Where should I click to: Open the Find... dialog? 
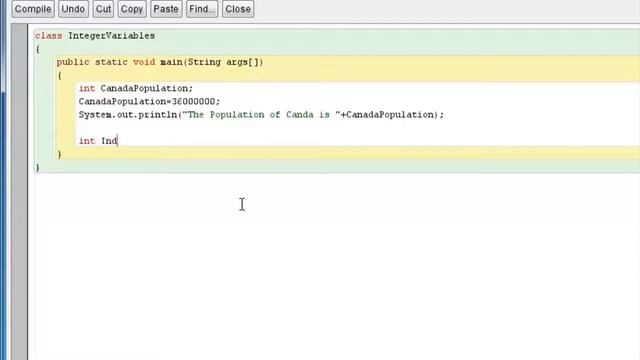pos(202,9)
